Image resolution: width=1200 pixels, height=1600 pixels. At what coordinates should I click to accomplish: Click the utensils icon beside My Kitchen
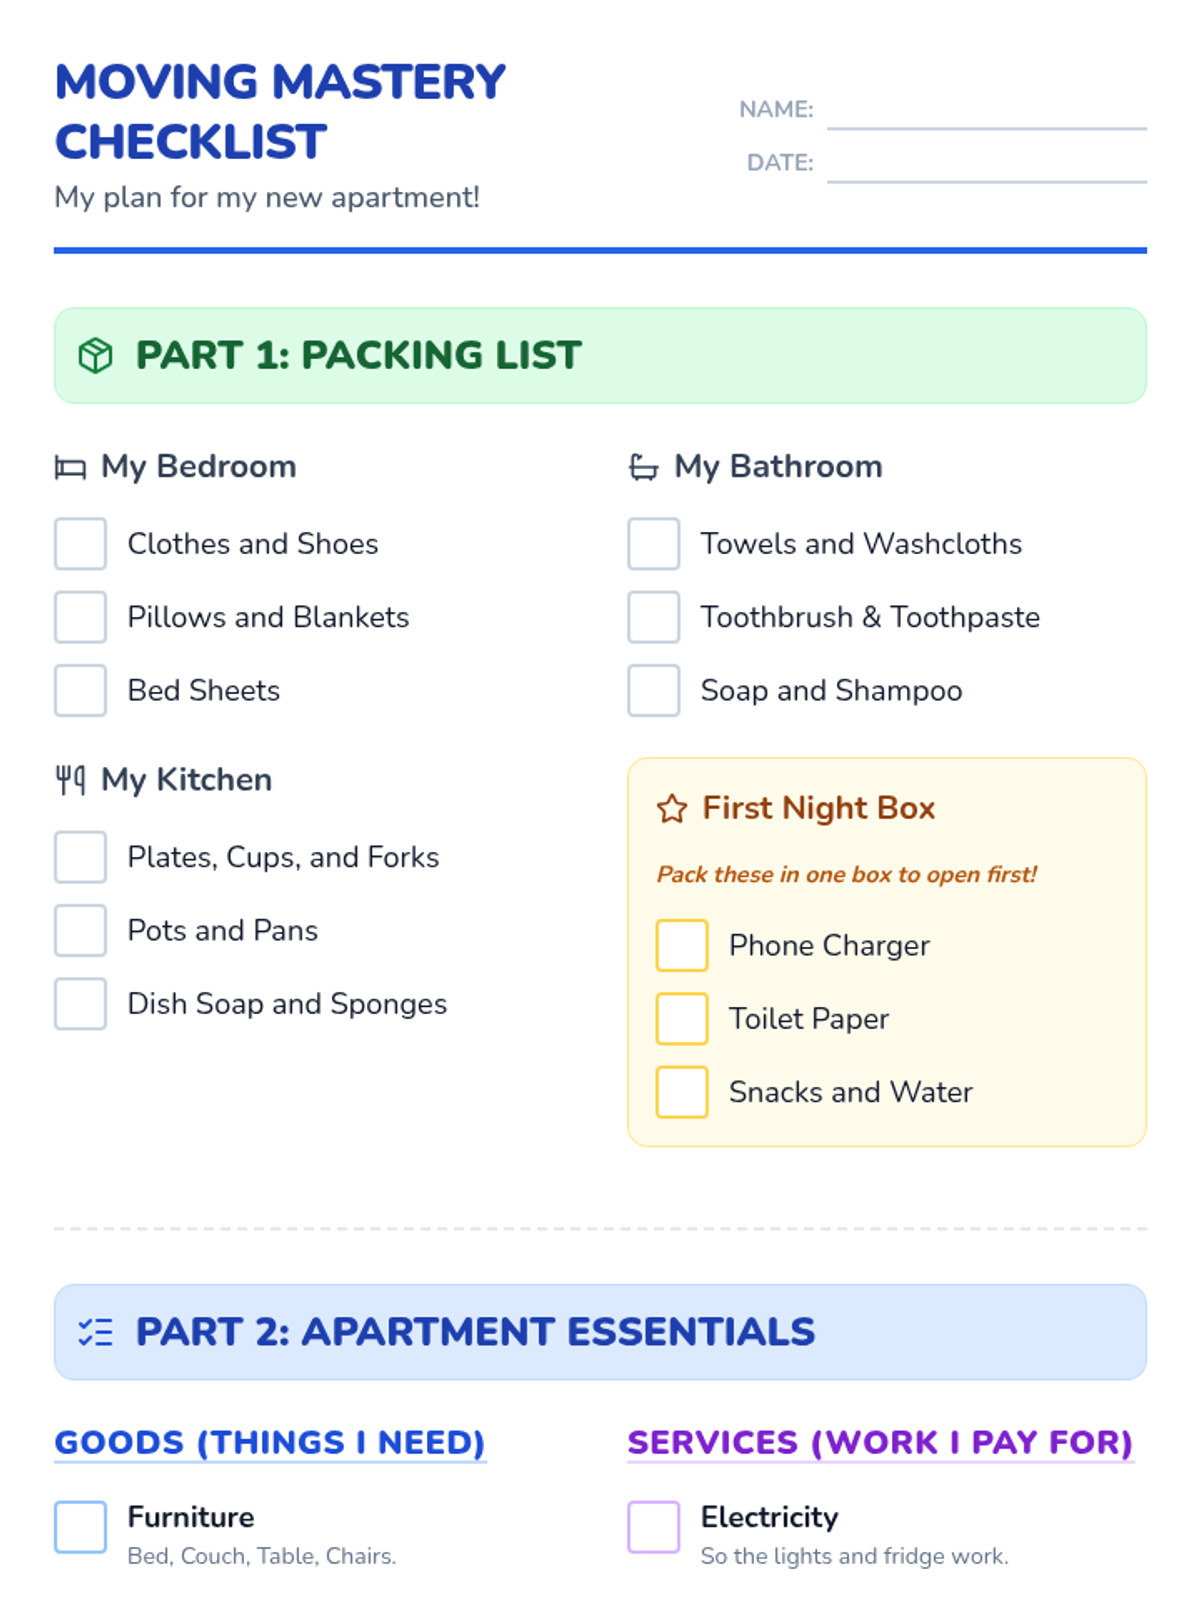pos(70,780)
